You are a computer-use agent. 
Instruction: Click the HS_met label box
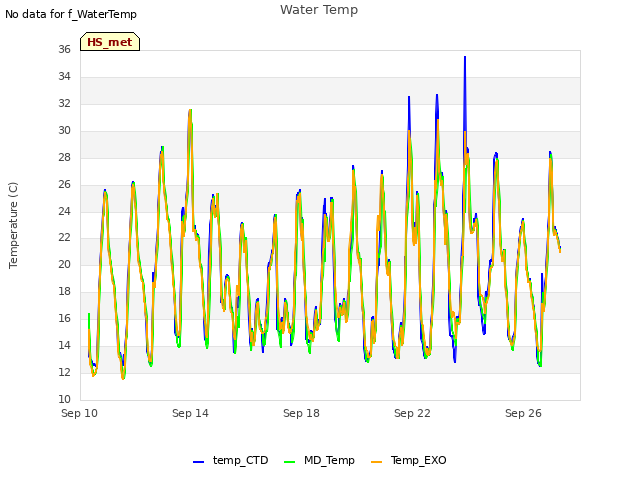(x=110, y=42)
